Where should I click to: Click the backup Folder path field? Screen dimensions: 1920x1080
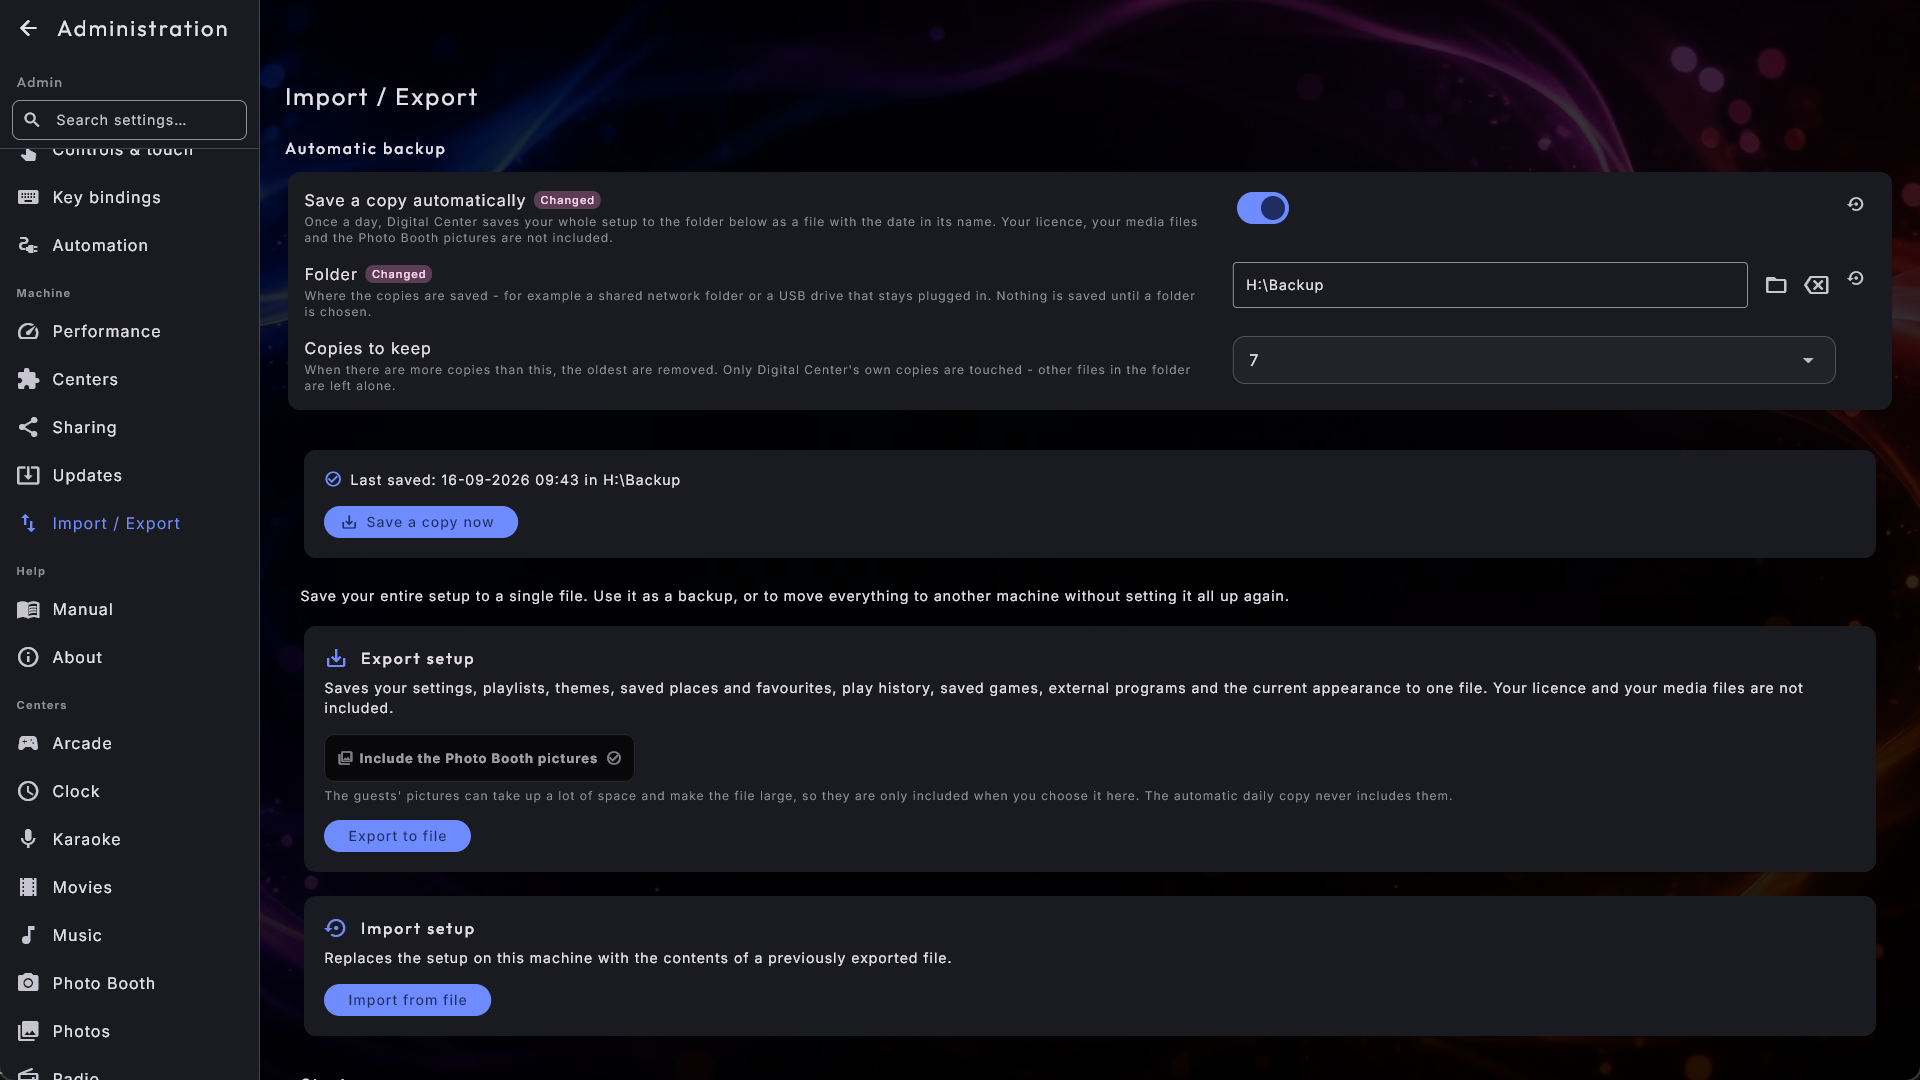point(1490,285)
